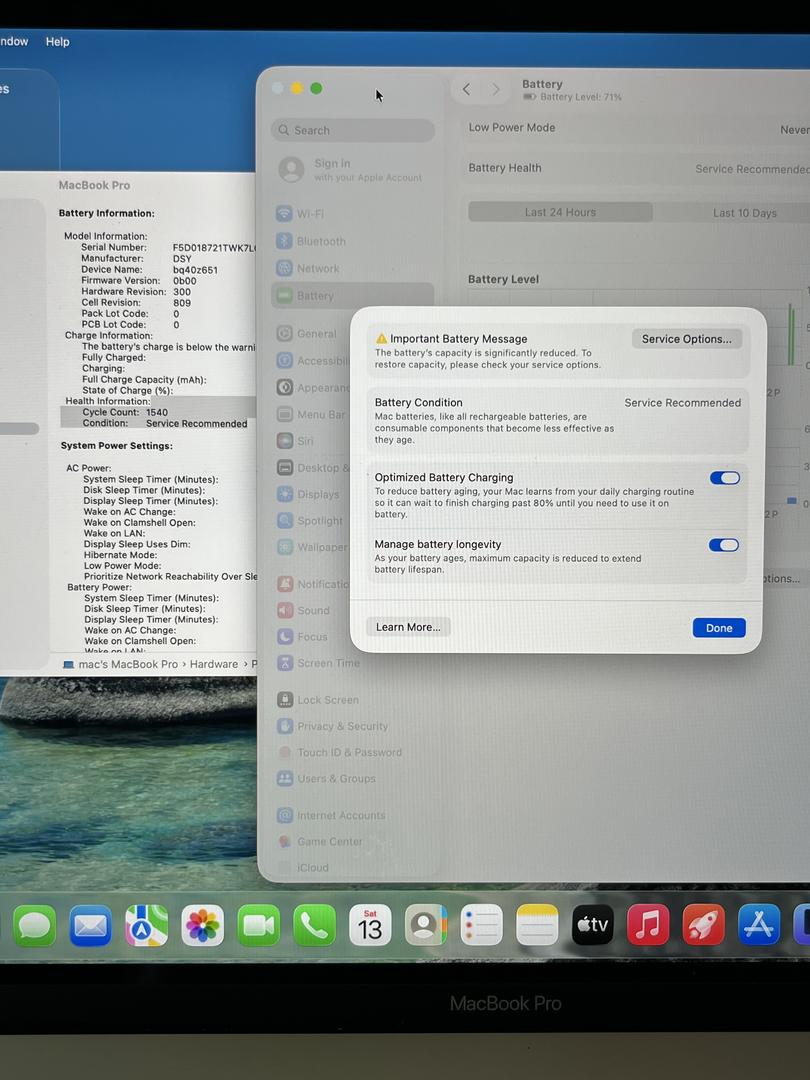Click the System Settings search field

(353, 130)
